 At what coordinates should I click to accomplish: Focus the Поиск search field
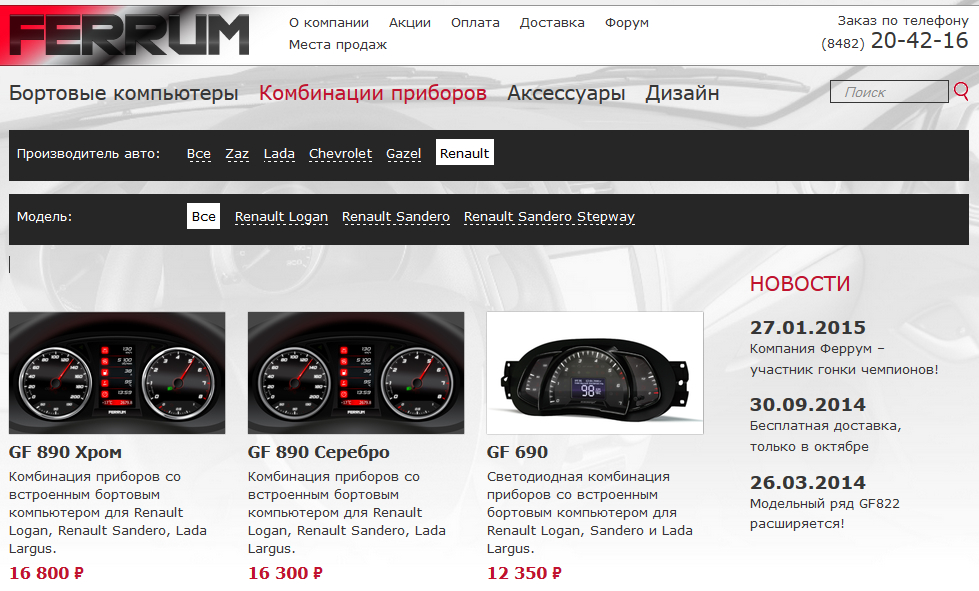pyautogui.click(x=889, y=92)
